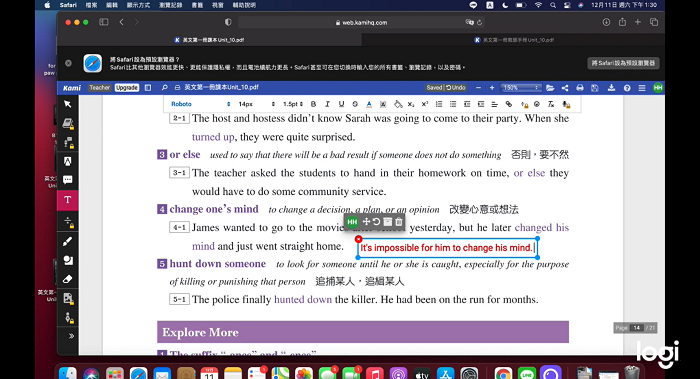Save the document with disk icon
Viewport: 700px width, 379px height.
pos(595,88)
